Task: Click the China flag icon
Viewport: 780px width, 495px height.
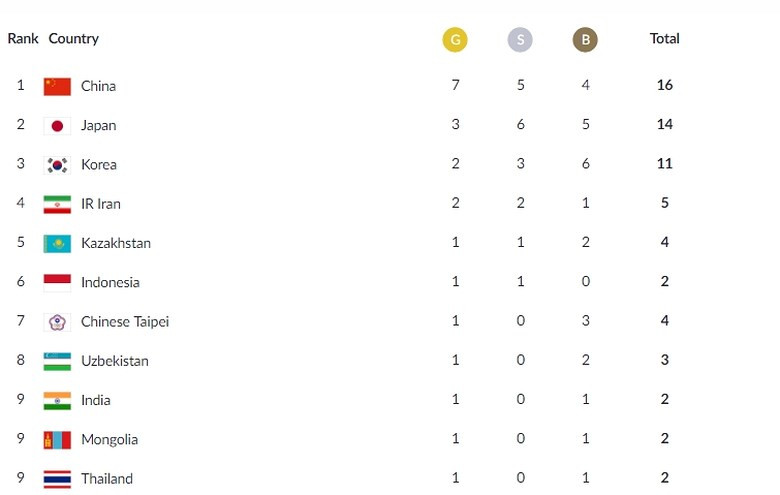Action: 57,86
